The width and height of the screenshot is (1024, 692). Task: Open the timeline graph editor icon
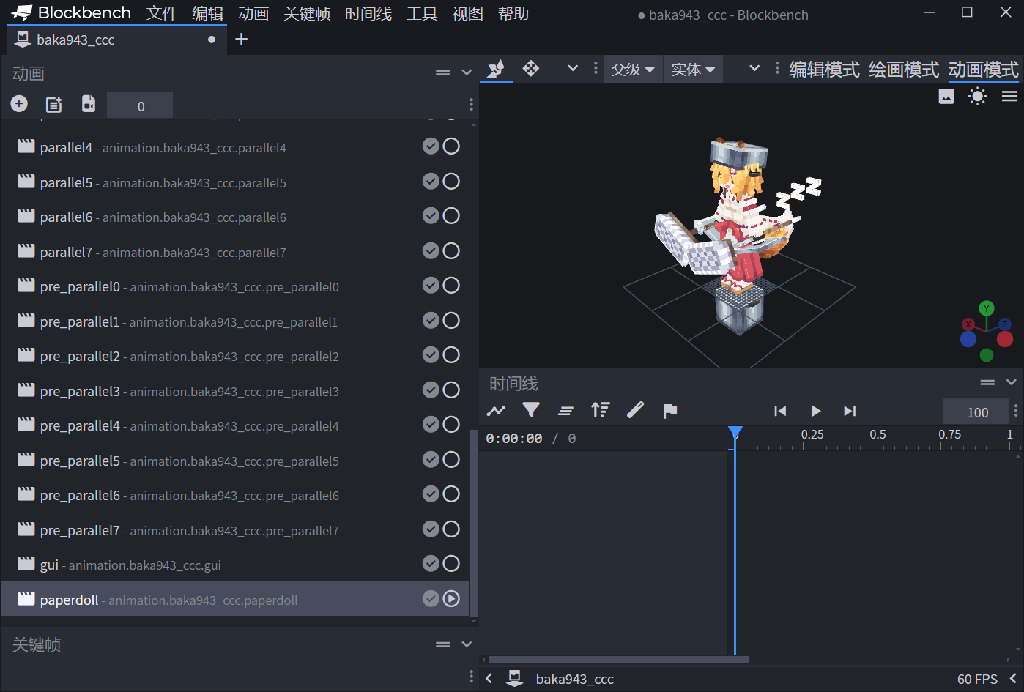496,410
